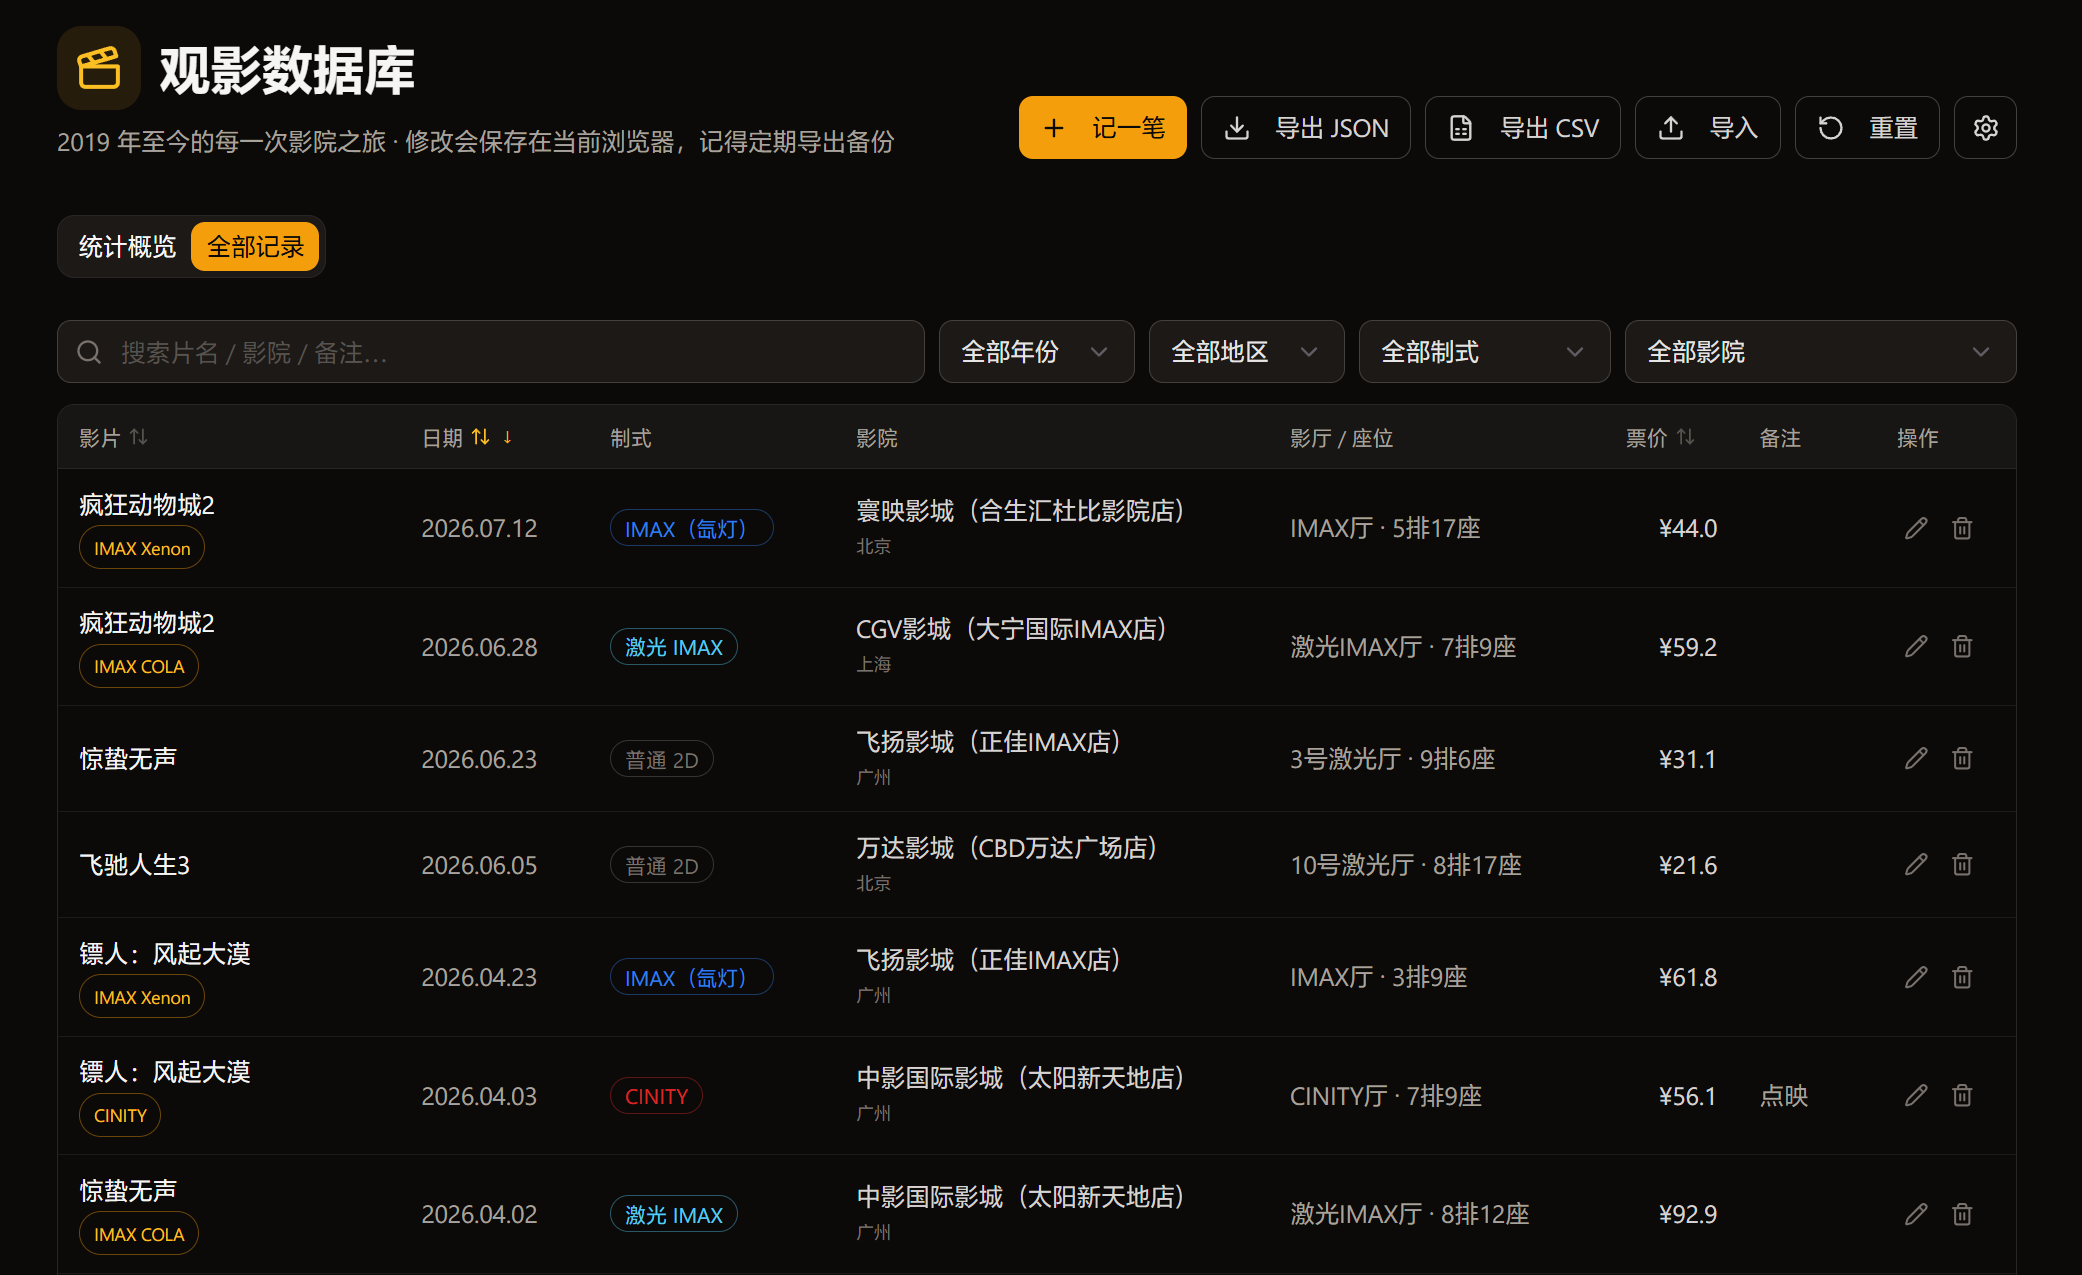
Task: Open the 全部制式 format dropdown
Action: (x=1484, y=352)
